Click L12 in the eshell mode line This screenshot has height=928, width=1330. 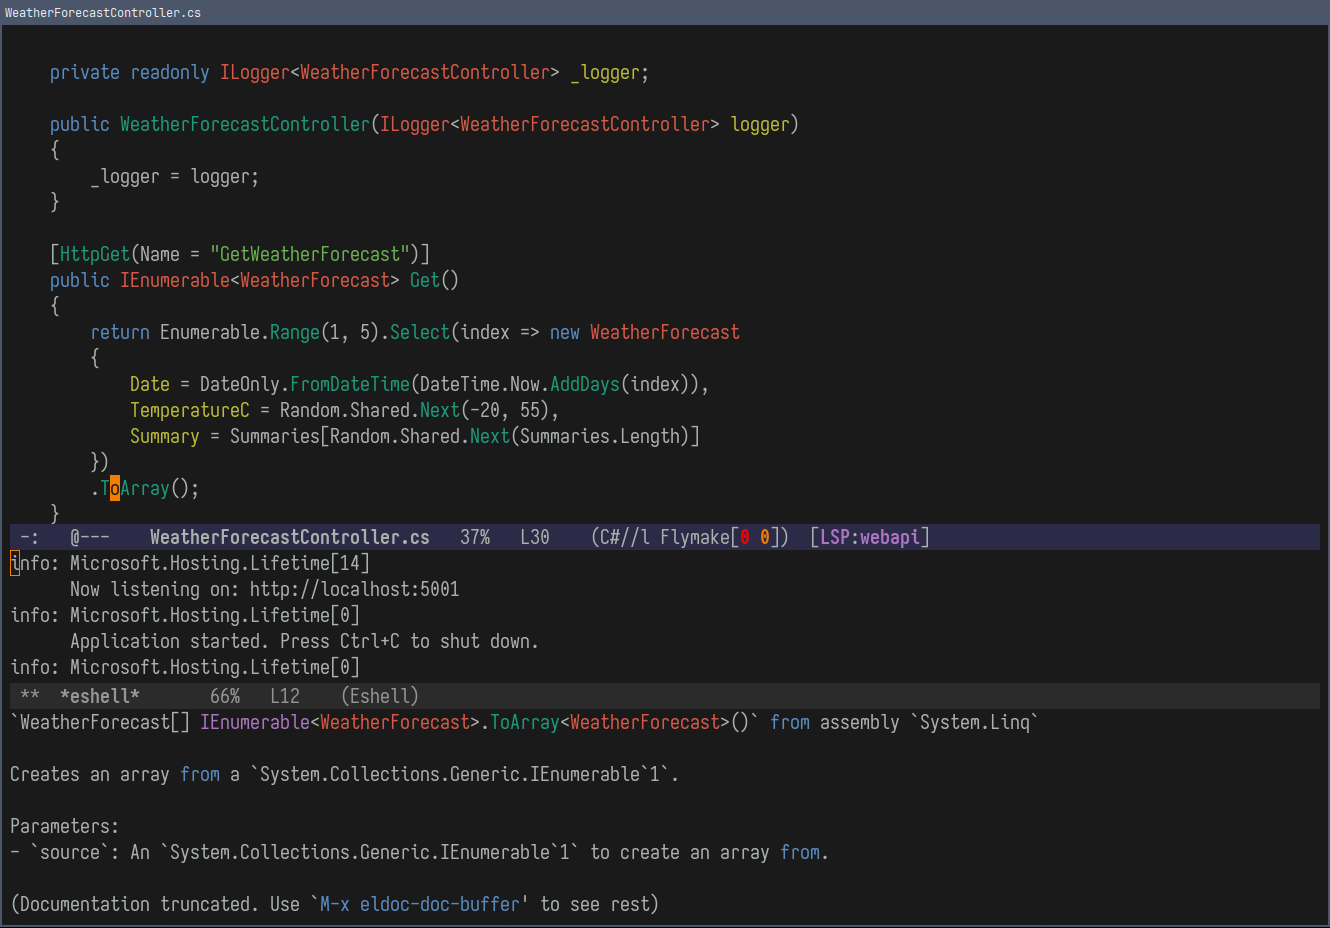coord(285,696)
